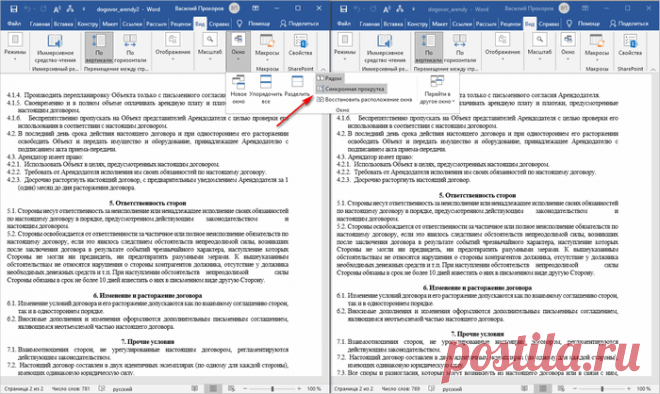Toggle View Side by Side (Рядом)
Viewport: 660px width, 394px height.
pos(329,78)
